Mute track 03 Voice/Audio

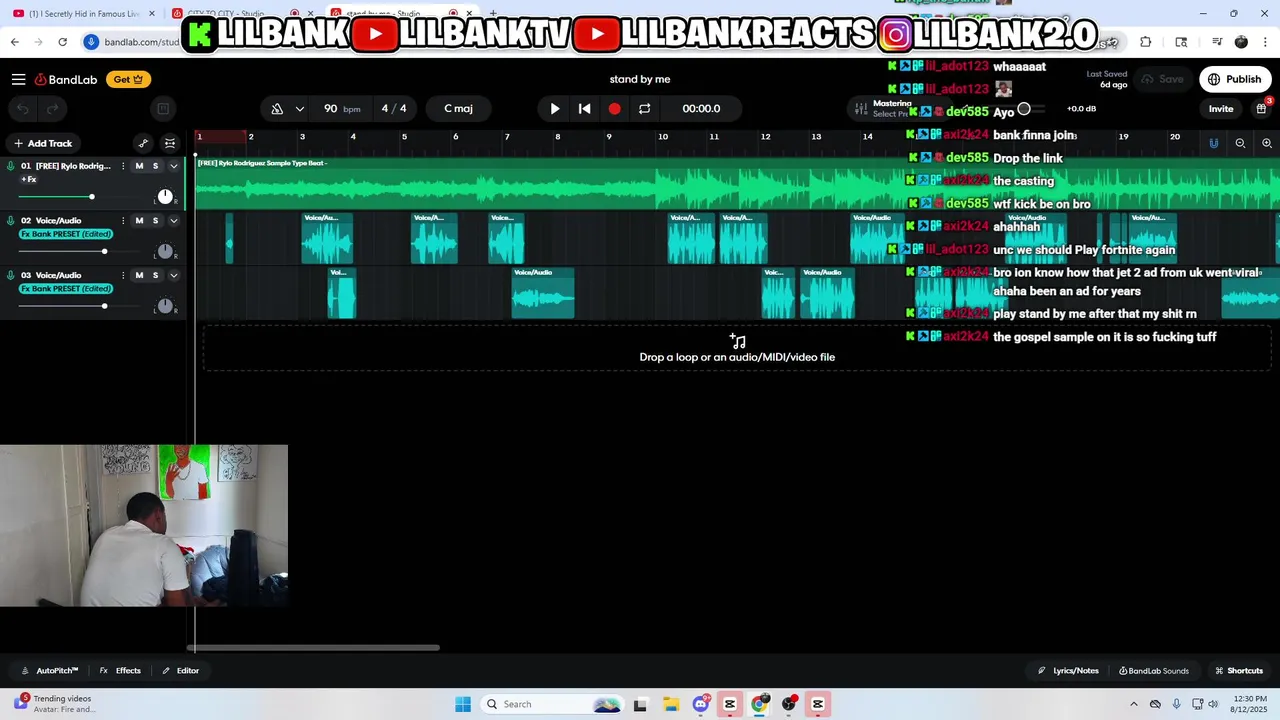139,275
